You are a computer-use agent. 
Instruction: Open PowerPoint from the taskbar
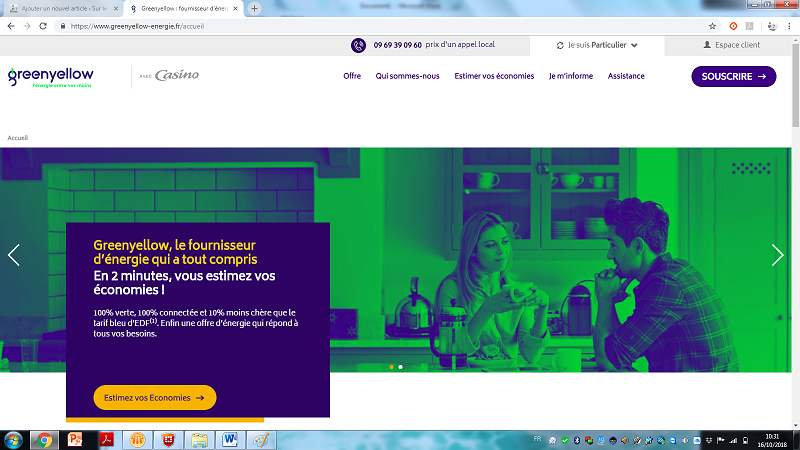click(x=75, y=440)
